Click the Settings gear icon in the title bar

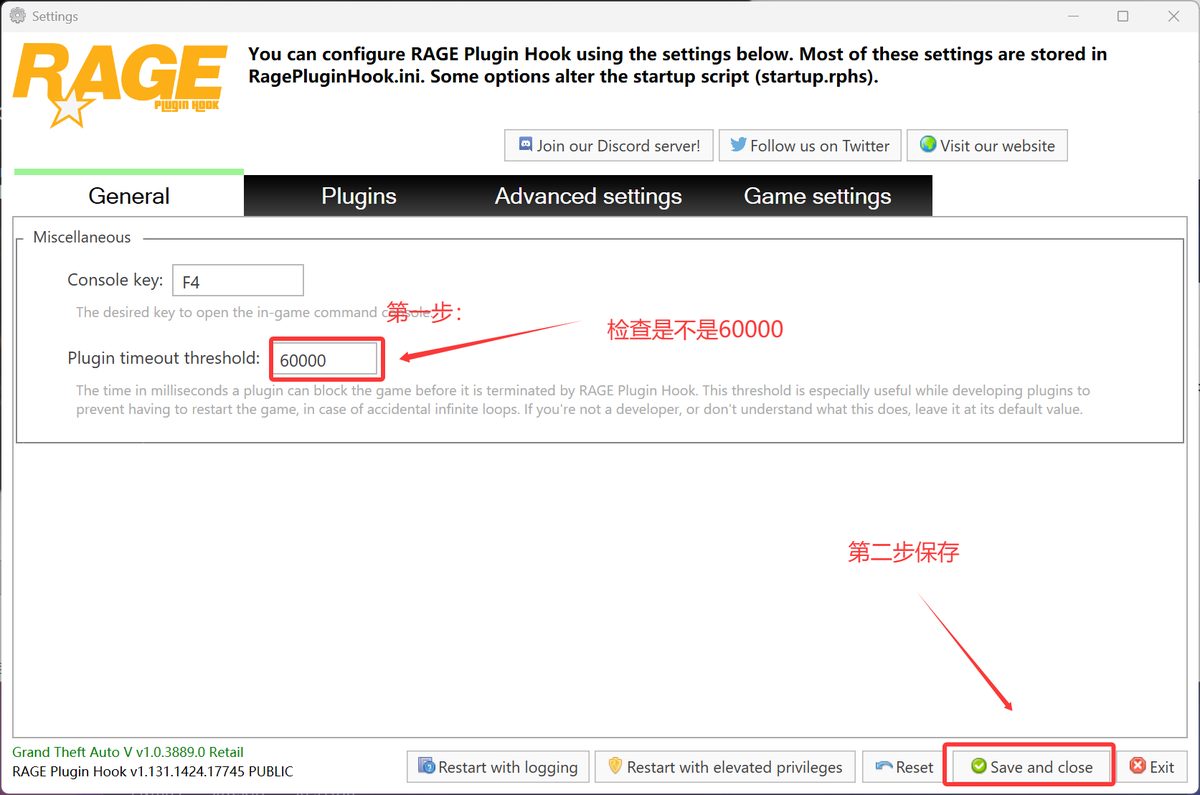click(x=17, y=16)
